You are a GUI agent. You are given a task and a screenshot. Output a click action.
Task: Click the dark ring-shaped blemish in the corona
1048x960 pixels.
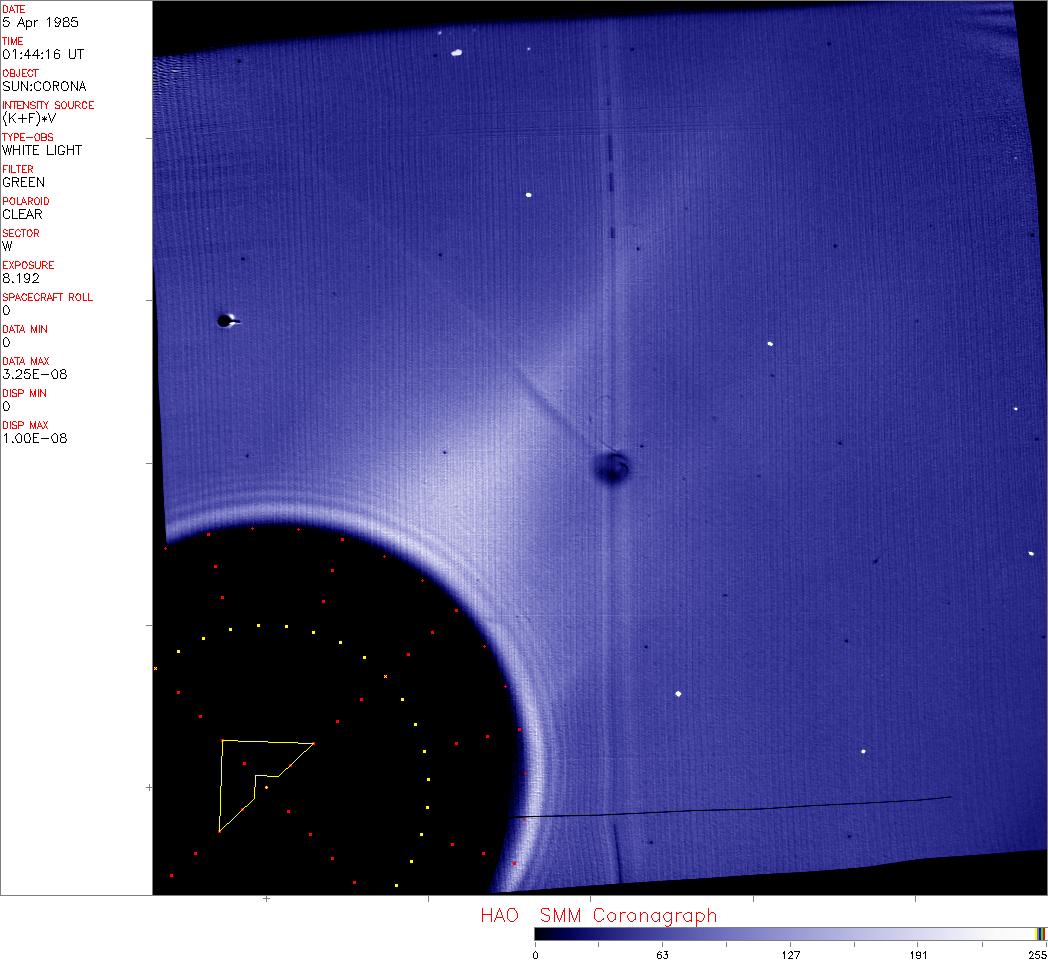coord(609,467)
